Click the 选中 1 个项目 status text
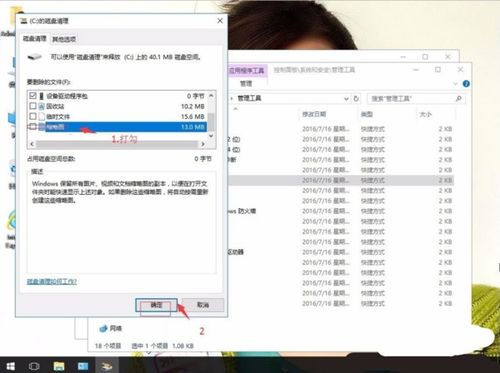 [149, 346]
